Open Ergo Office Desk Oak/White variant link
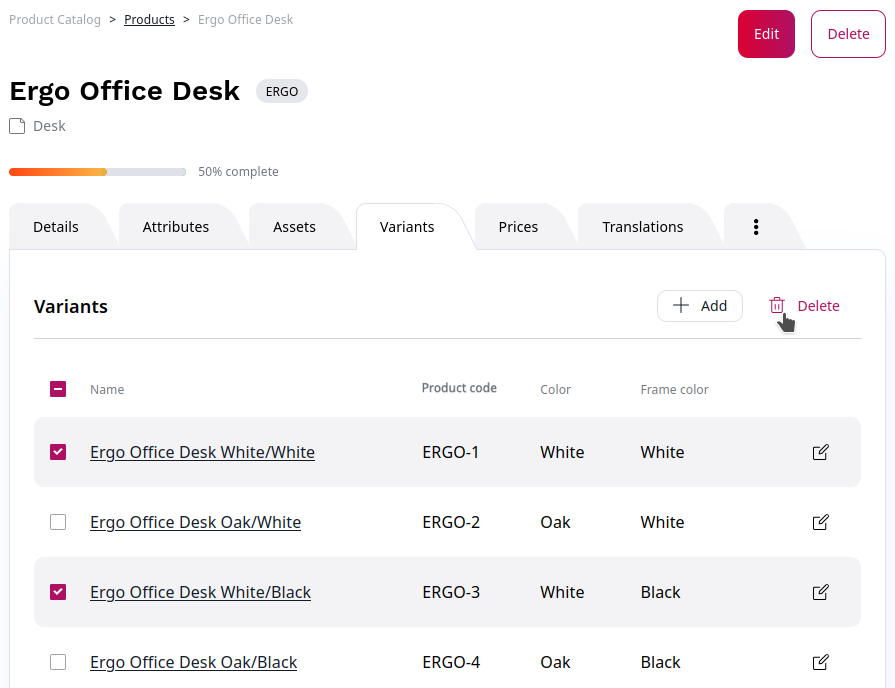Screen dimensions: 895x688 coord(195,522)
